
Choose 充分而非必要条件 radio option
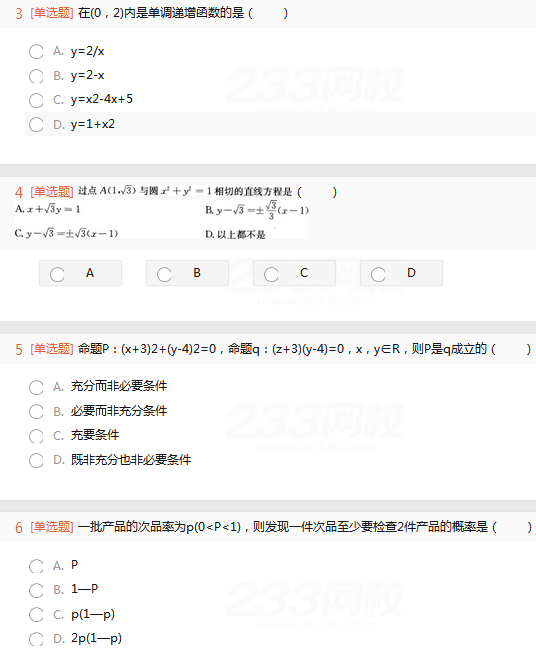36,387
